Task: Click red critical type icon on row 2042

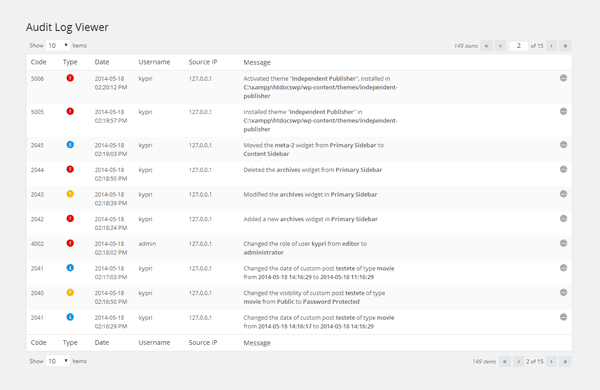Action: [x=70, y=219]
